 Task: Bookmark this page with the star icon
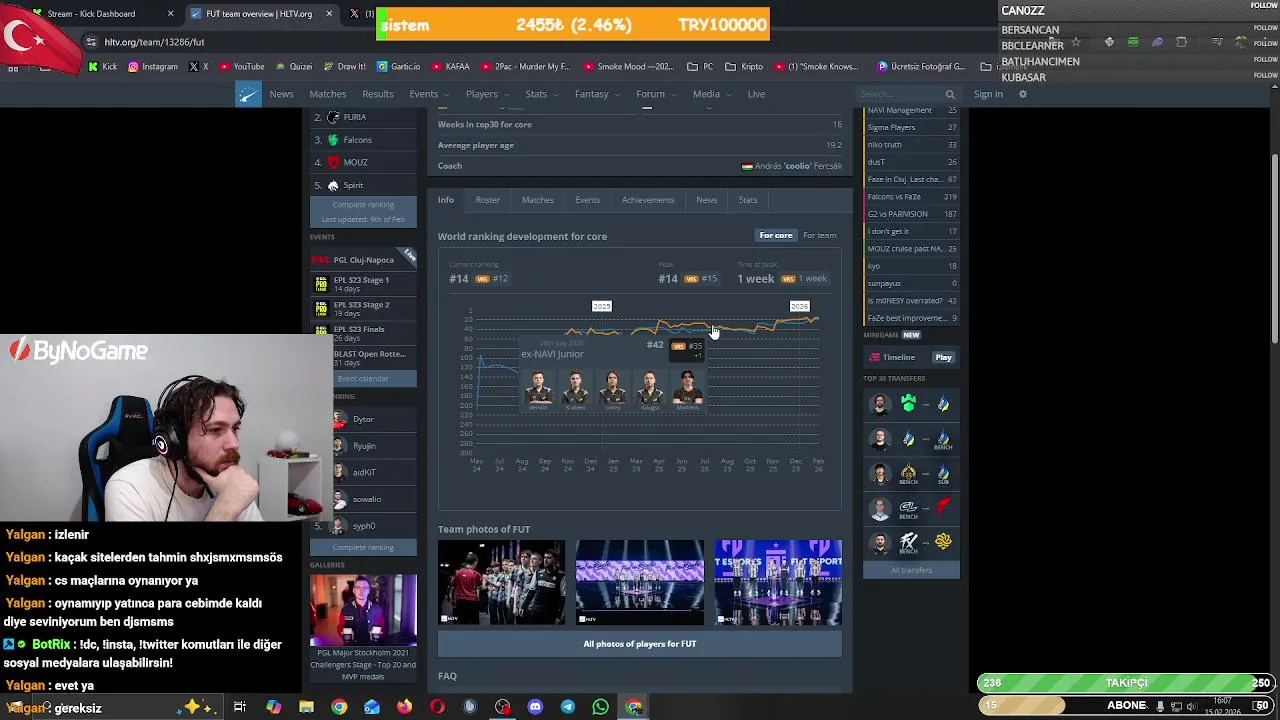pyautogui.click(x=1076, y=42)
